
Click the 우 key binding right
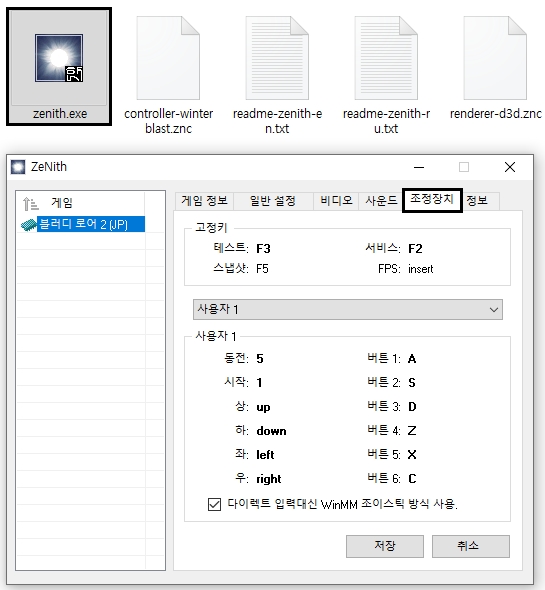coord(269,479)
